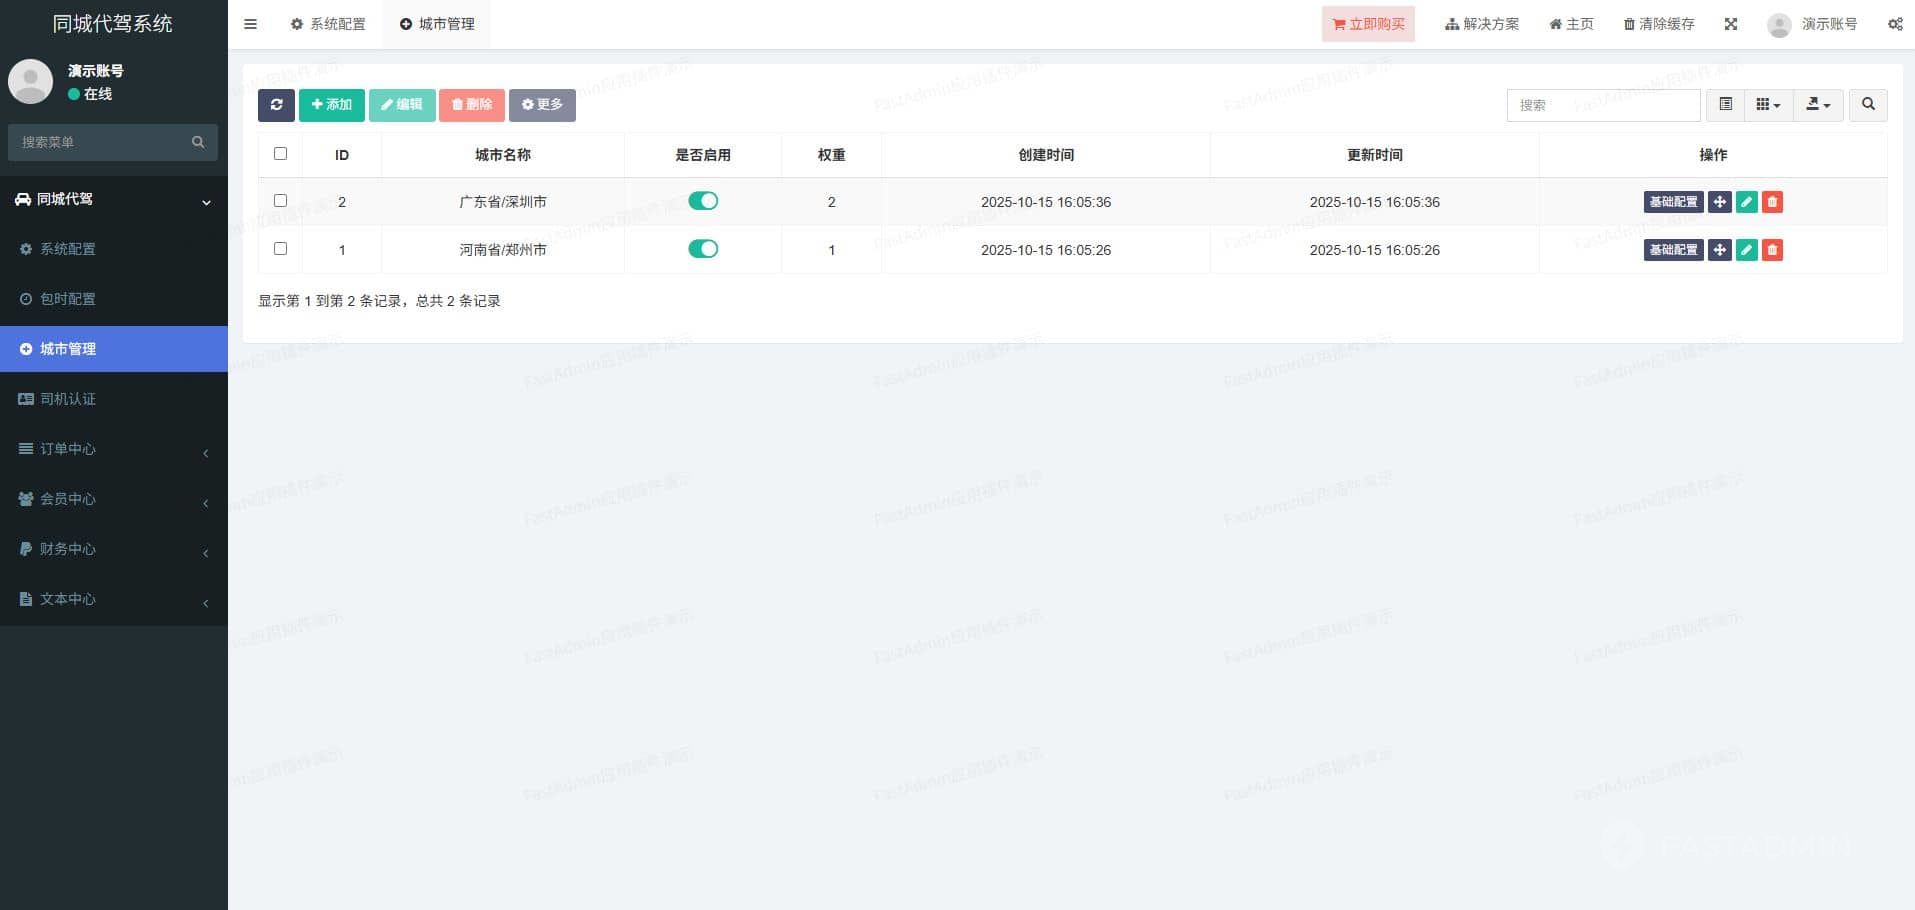The height and width of the screenshot is (910, 1915).
Task: Click demo account avatar in sidebar
Action: 30,81
